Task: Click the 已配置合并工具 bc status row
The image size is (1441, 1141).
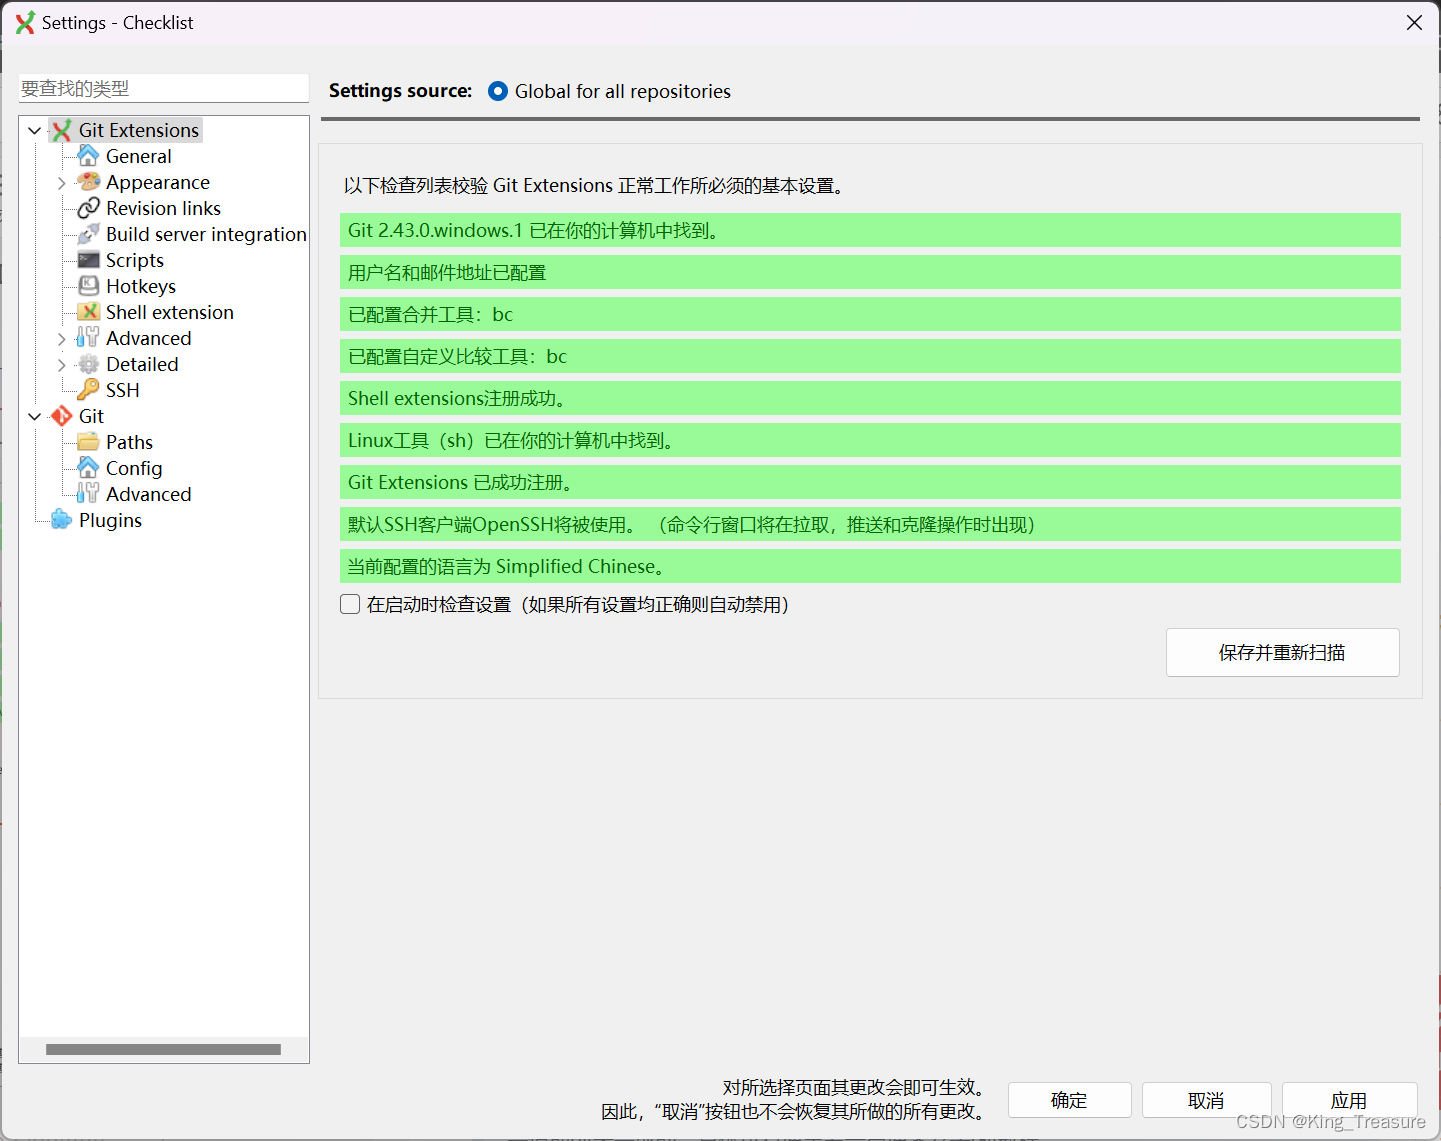Action: point(870,314)
